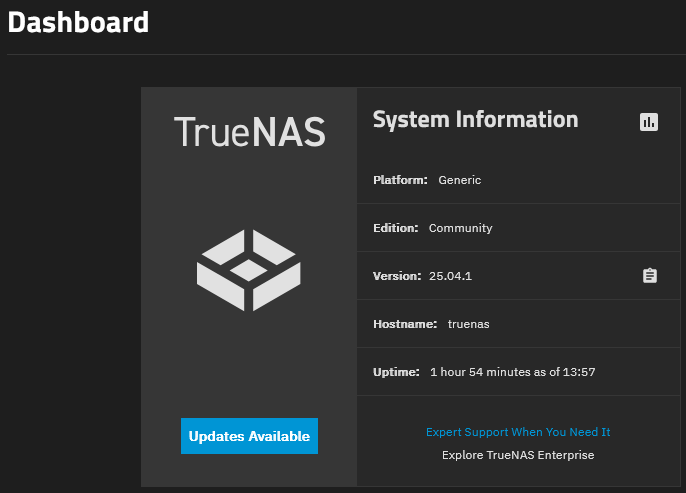Select the version number 25.04.1

click(x=450, y=276)
